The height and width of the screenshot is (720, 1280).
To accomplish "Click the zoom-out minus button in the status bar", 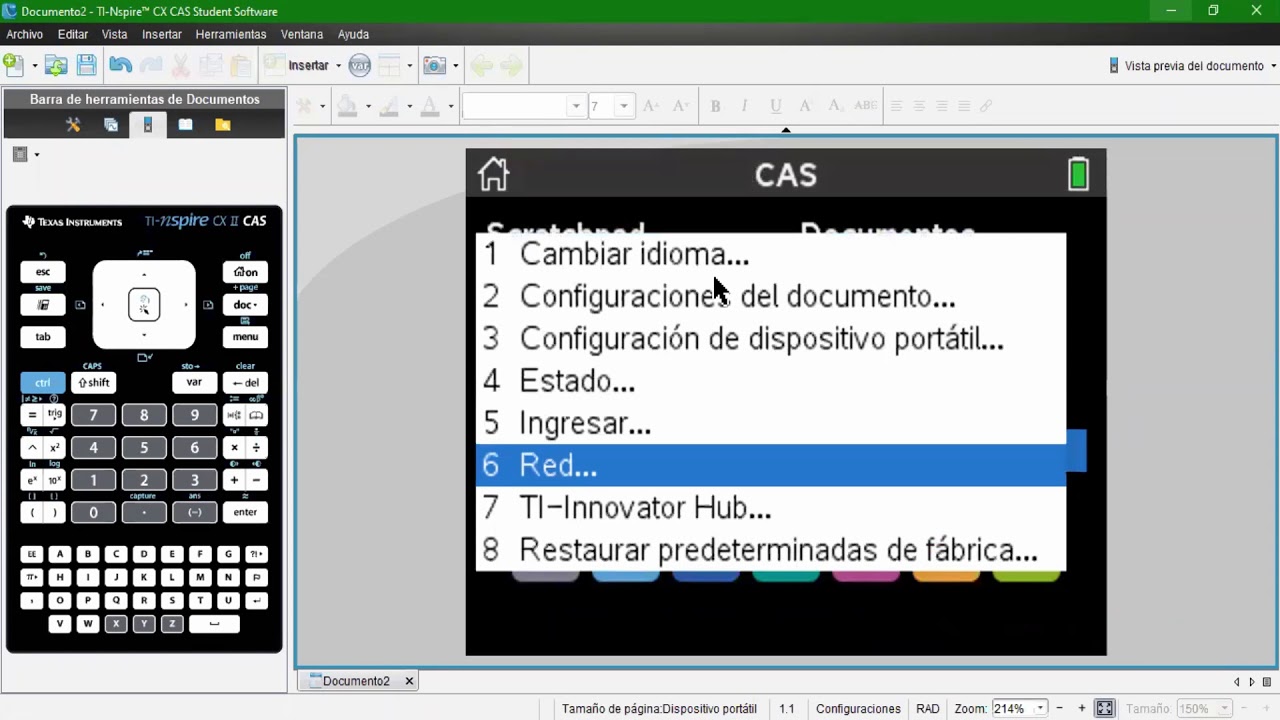I will point(1059,709).
